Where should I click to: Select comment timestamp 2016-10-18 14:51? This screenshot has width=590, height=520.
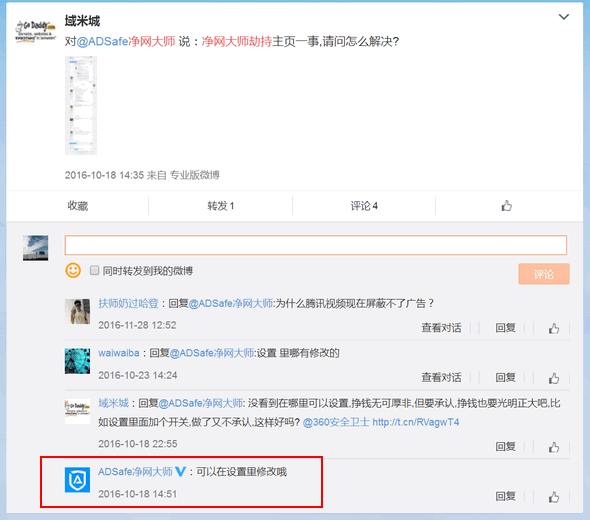coord(138,494)
